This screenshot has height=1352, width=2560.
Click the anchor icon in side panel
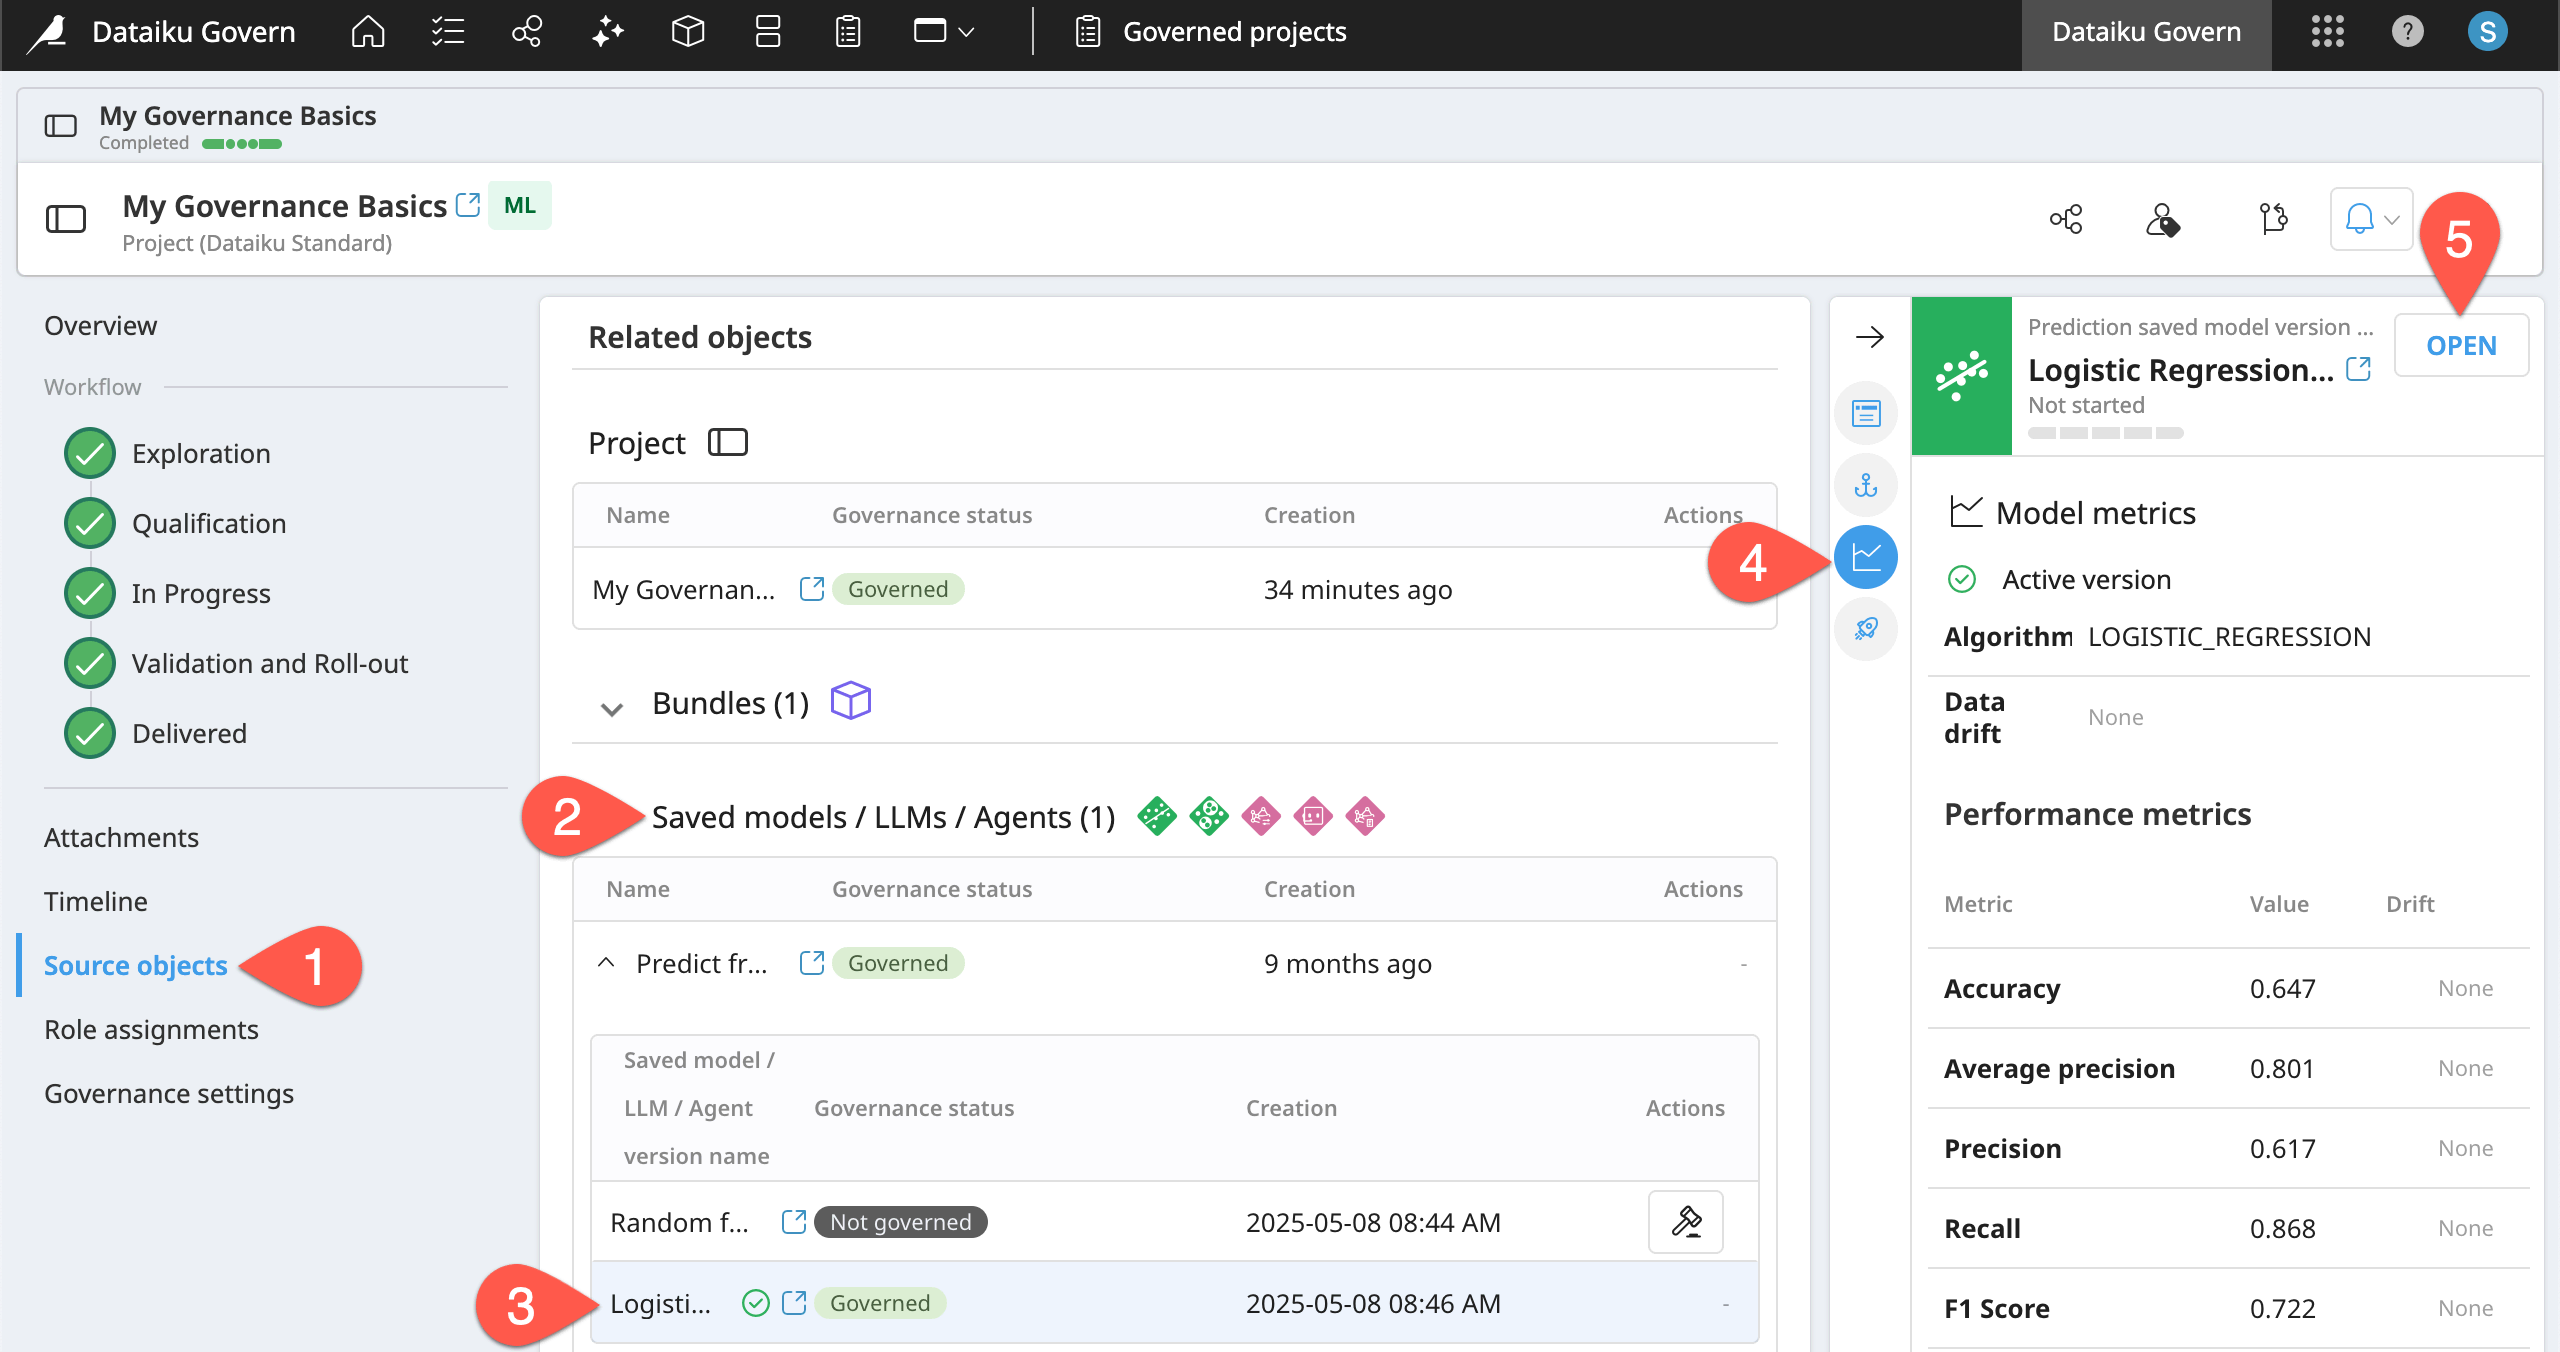1866,486
